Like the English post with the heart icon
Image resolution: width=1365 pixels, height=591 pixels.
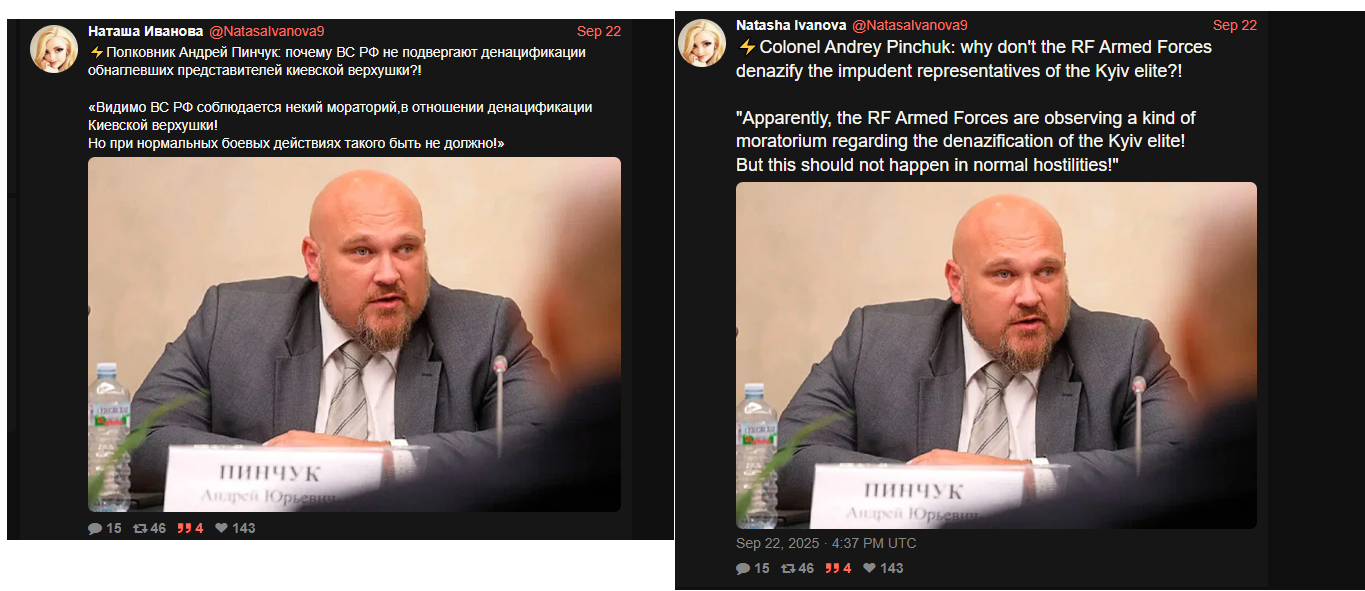tap(870, 568)
